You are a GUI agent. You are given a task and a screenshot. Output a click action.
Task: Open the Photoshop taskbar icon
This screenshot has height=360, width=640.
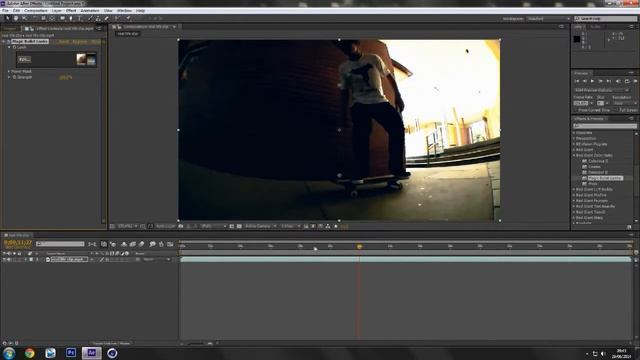(71, 353)
